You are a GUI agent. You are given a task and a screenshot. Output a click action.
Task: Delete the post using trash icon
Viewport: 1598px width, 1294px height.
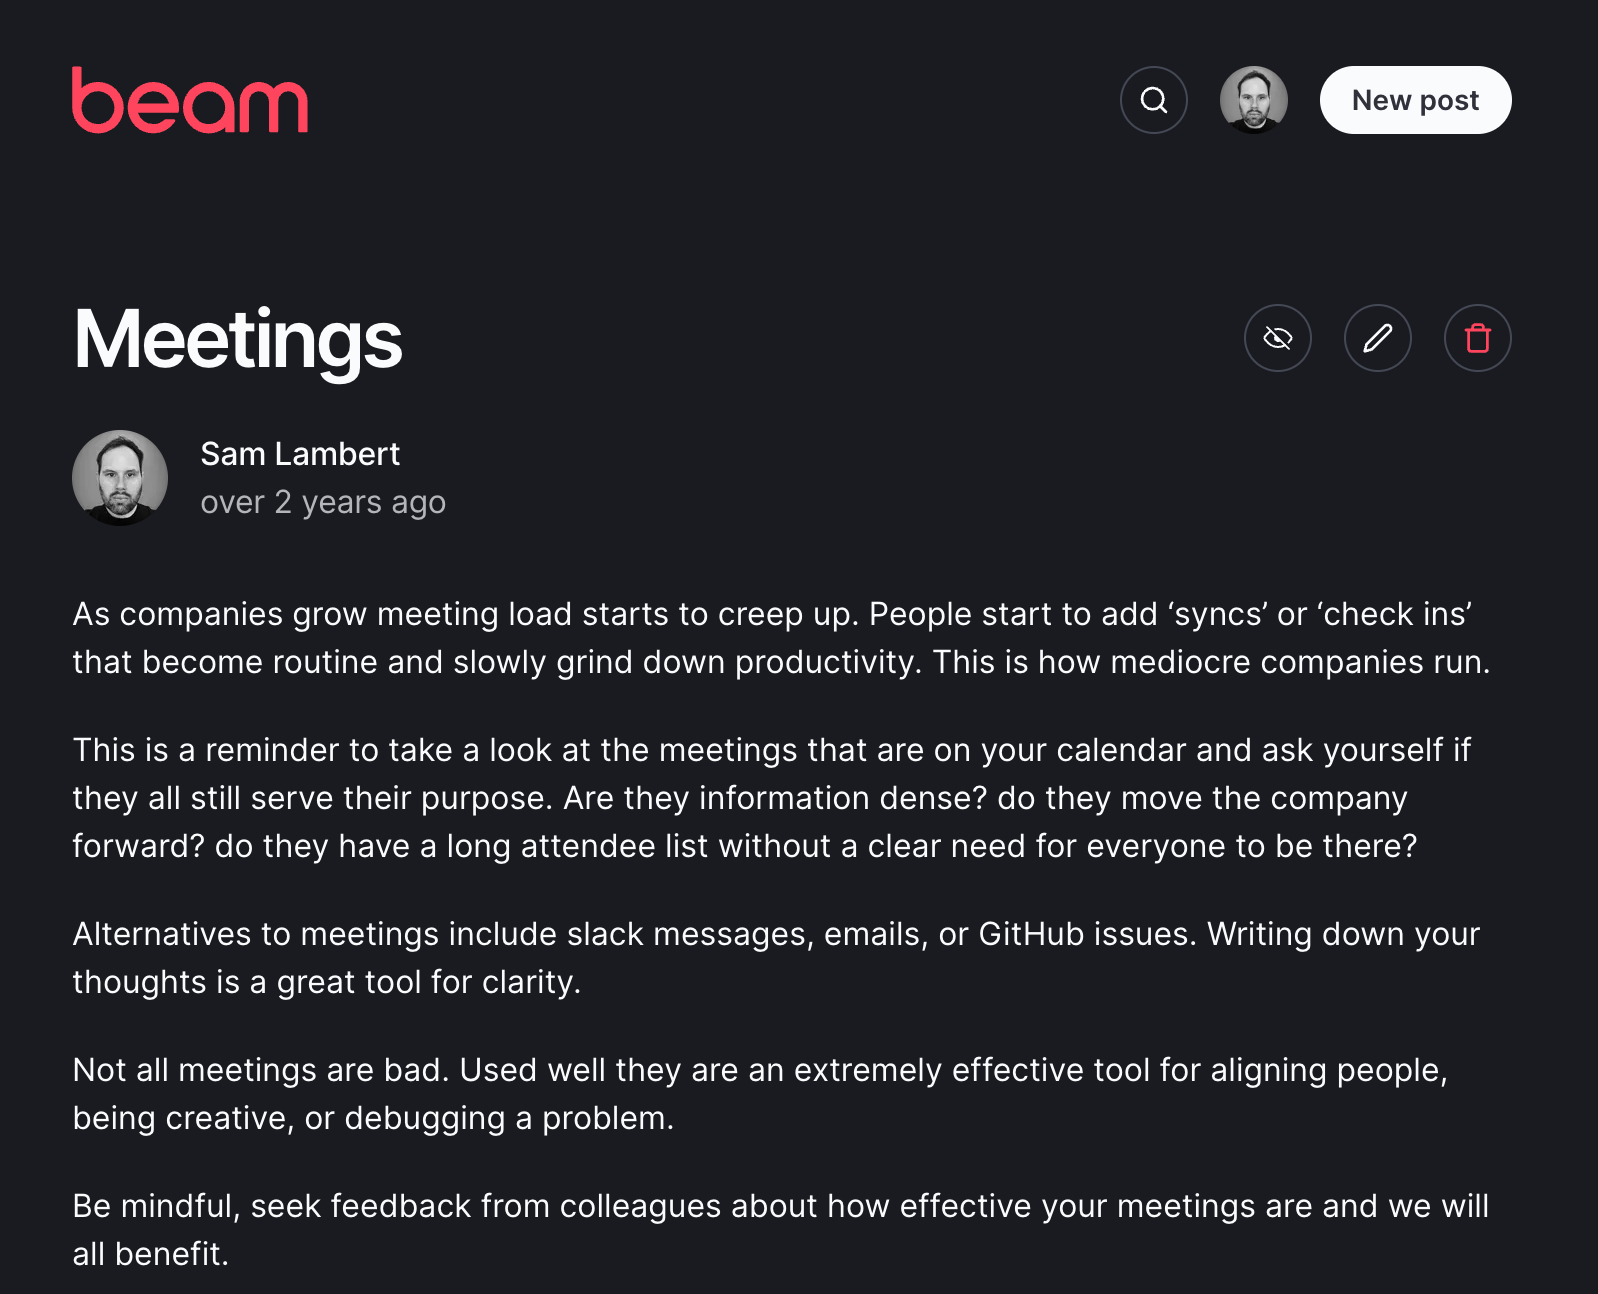tap(1477, 338)
